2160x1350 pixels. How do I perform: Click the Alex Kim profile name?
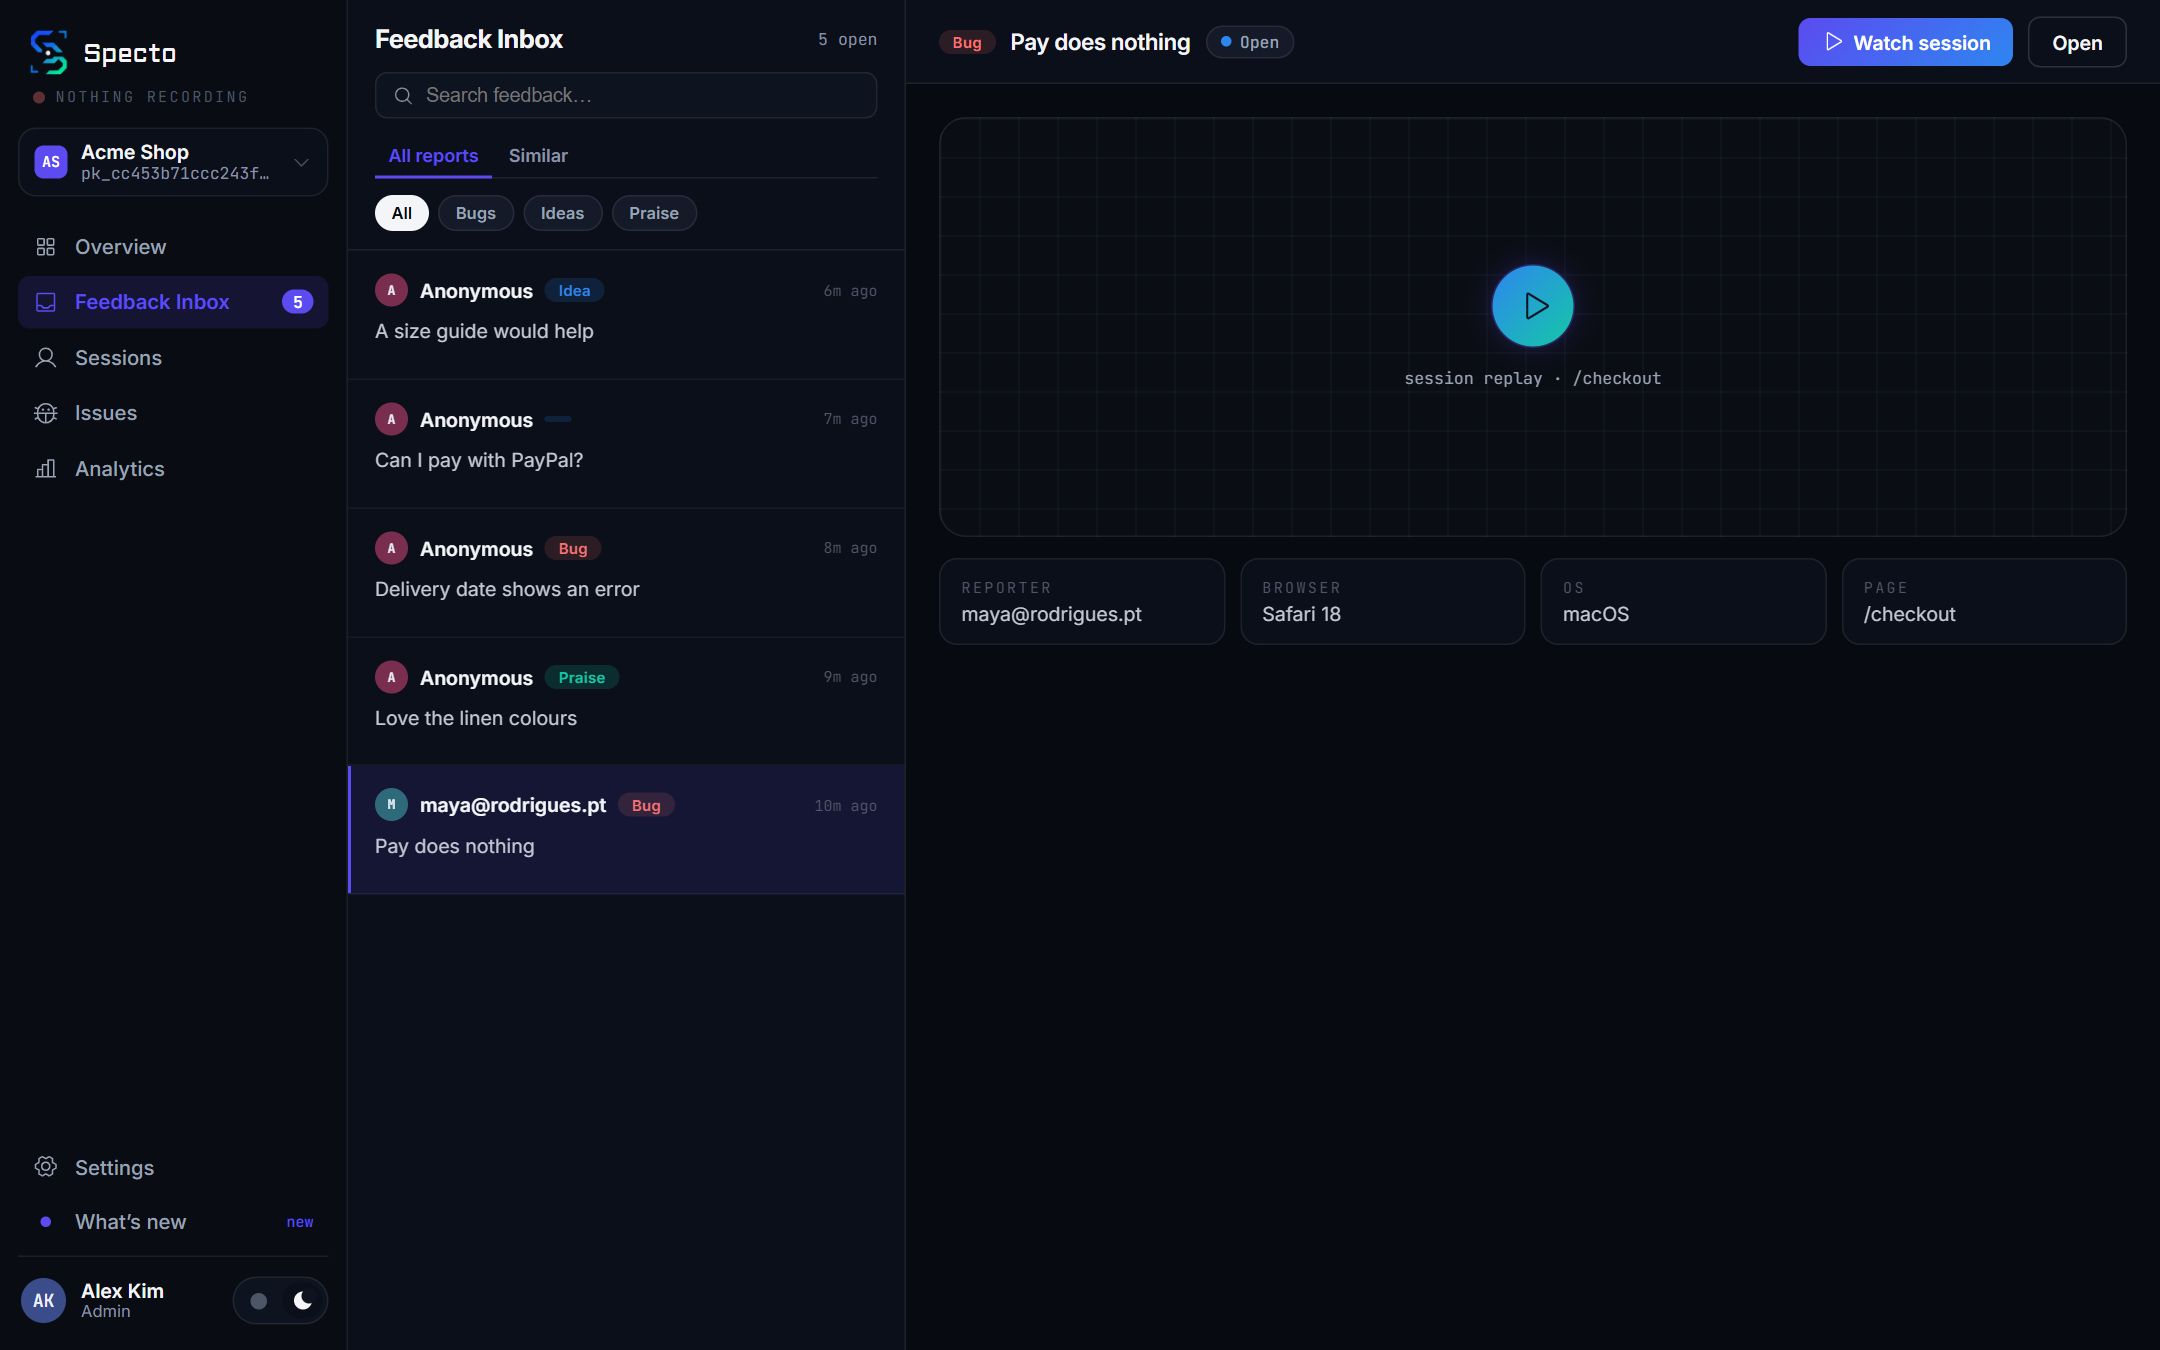pyautogui.click(x=122, y=1291)
